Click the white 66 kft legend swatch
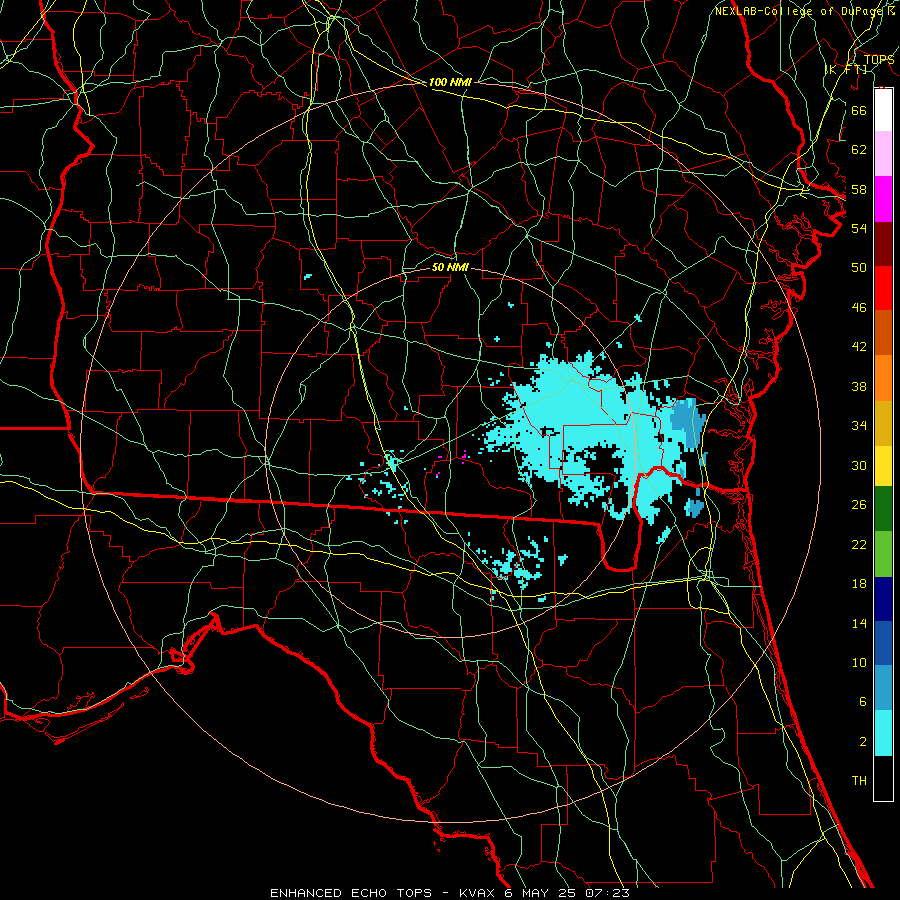 click(883, 110)
